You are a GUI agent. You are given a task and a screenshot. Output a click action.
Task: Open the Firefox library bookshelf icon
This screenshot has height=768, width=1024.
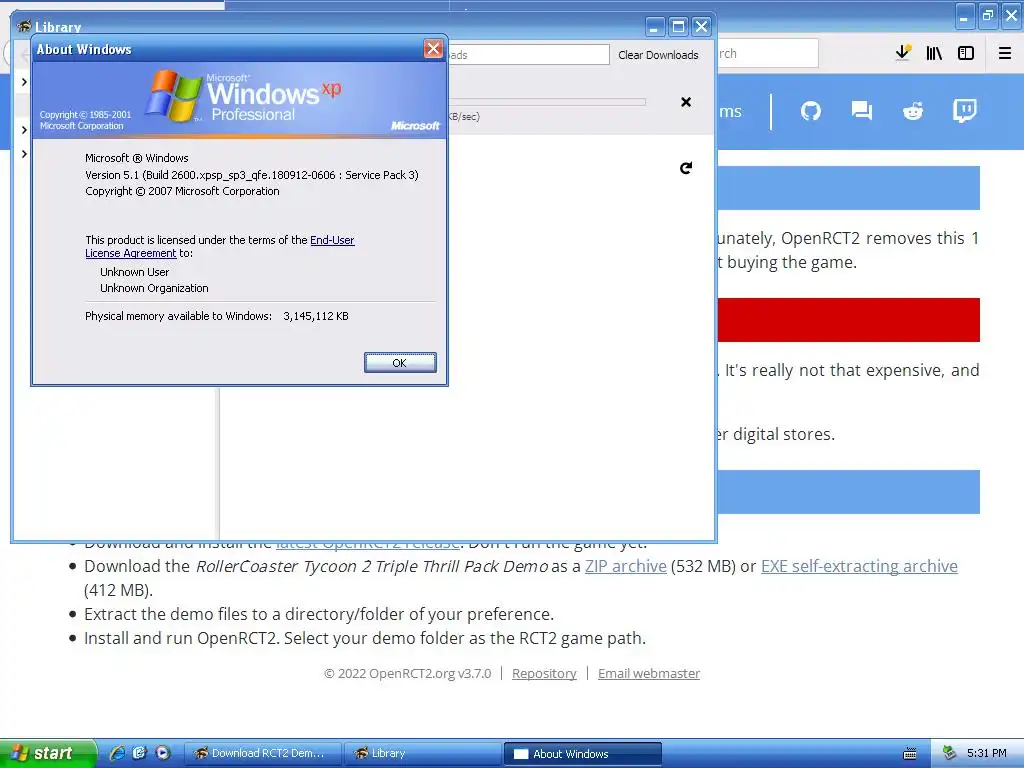[934, 53]
